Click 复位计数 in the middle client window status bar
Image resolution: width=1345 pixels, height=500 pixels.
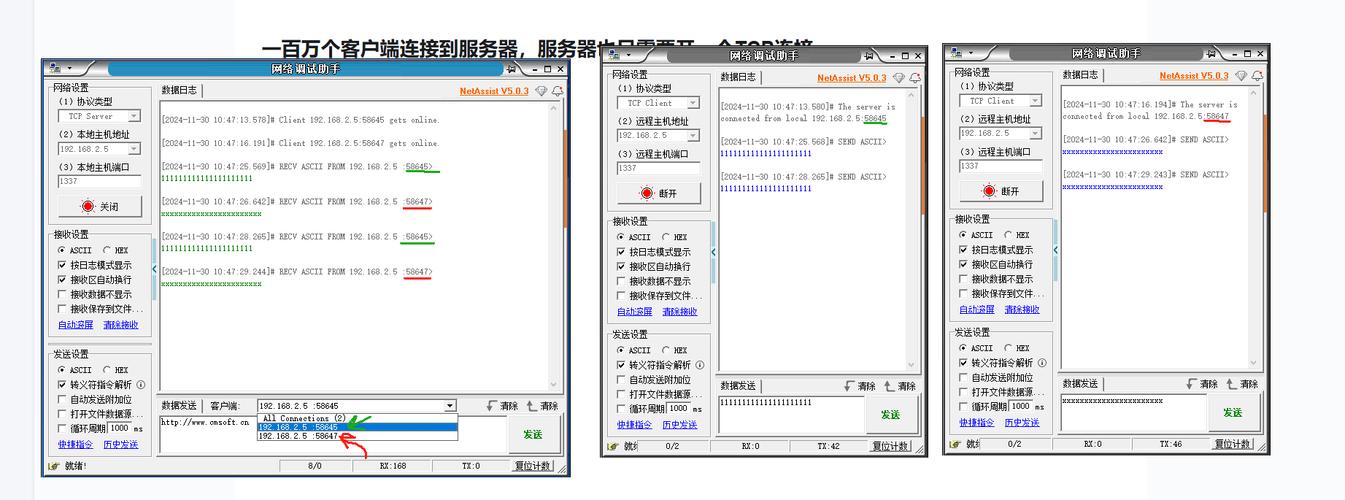tap(889, 447)
